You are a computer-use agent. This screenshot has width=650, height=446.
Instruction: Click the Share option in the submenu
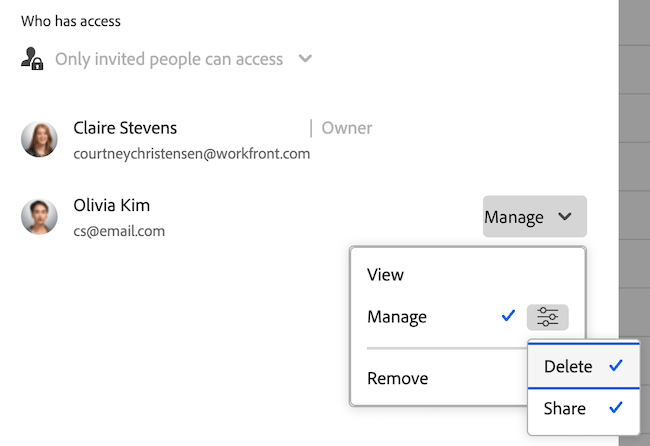(x=565, y=408)
